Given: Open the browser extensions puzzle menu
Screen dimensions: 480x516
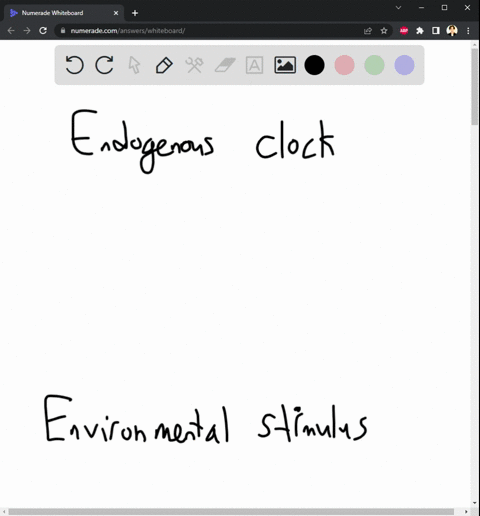Looking at the screenshot, I should coord(420,31).
